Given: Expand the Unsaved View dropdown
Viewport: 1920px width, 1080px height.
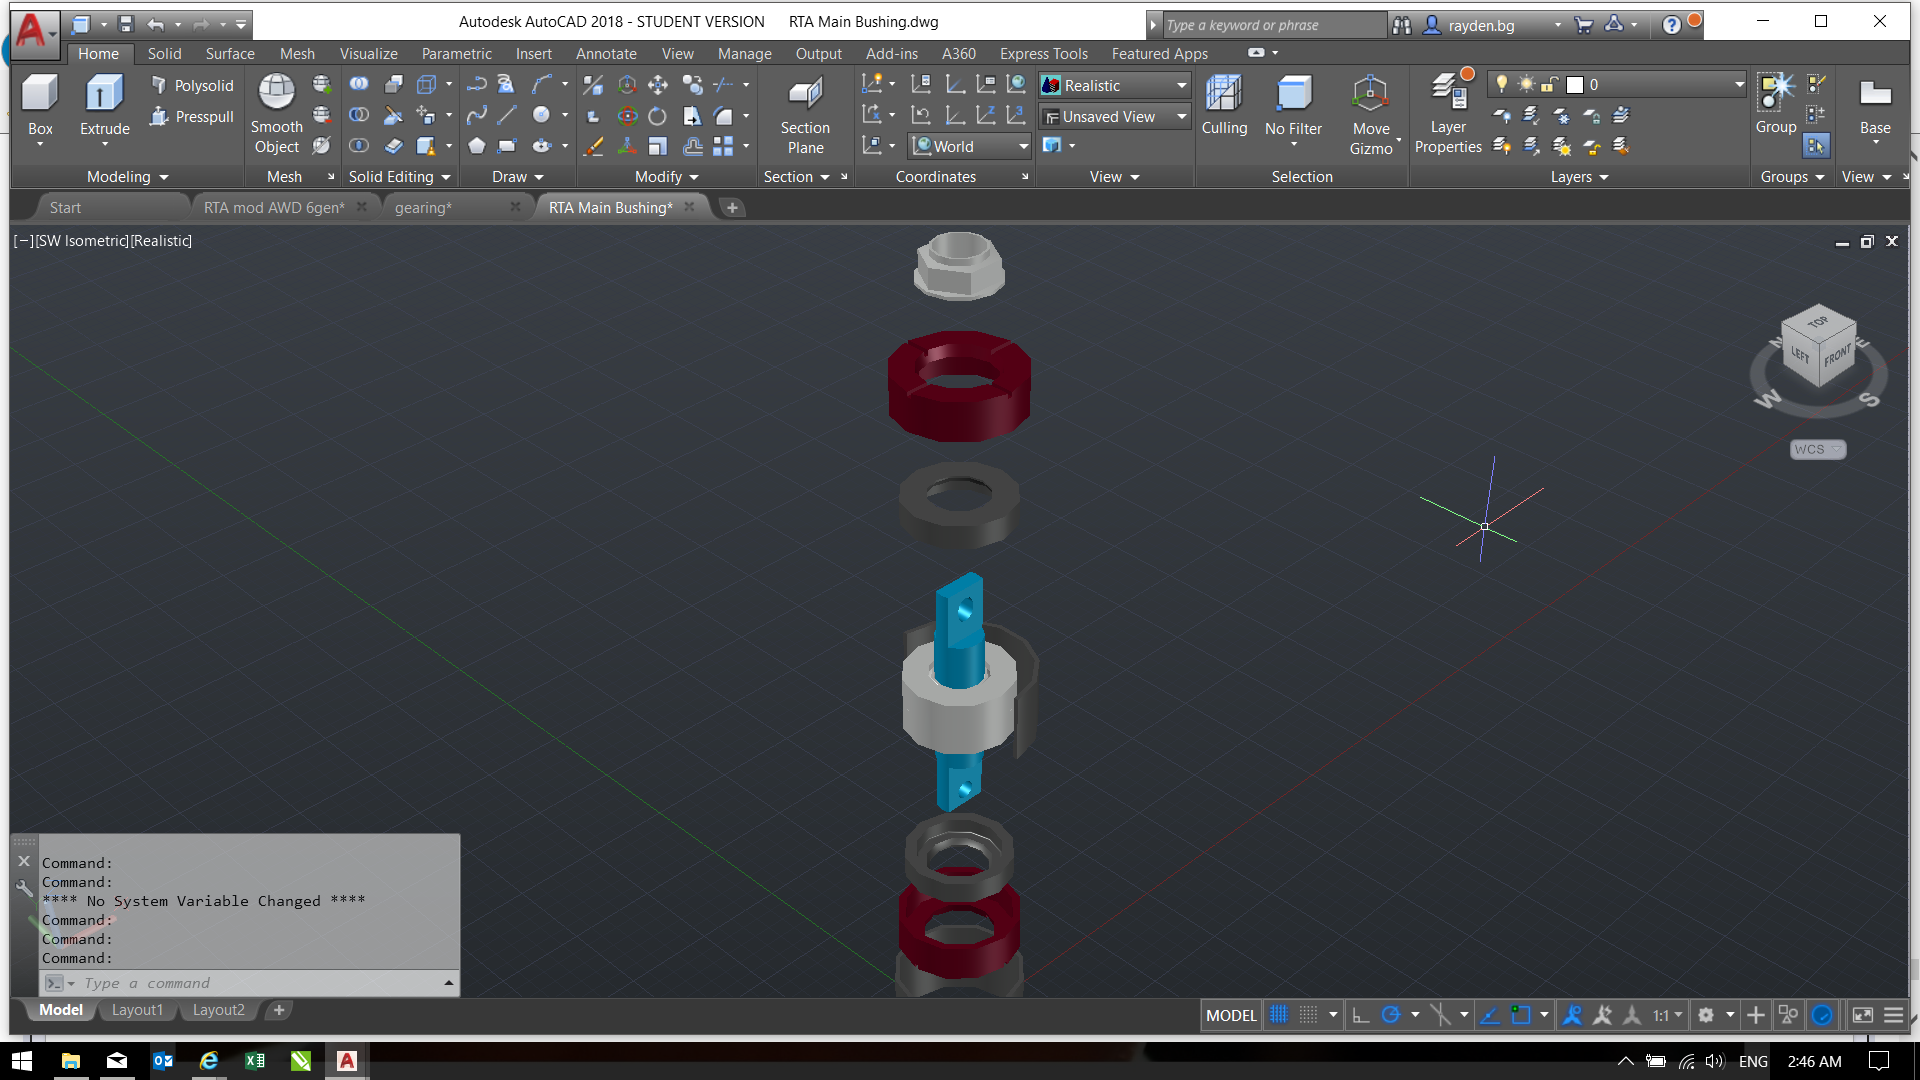Looking at the screenshot, I should [1181, 117].
